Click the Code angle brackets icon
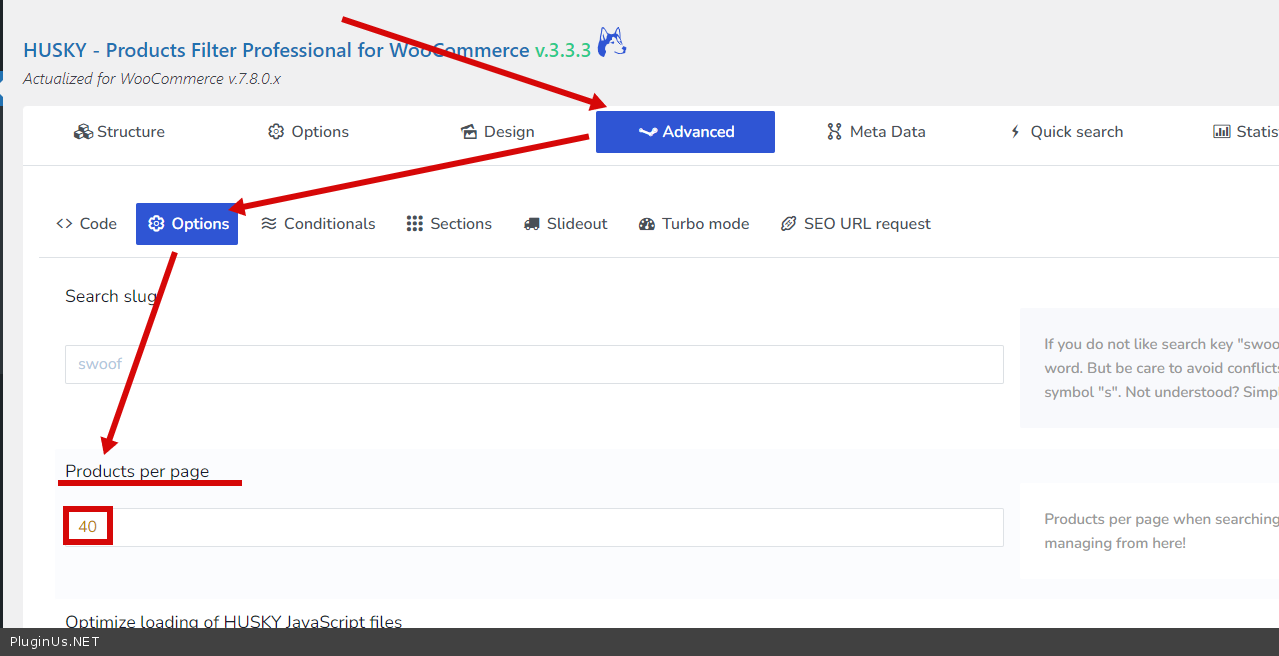The image size is (1279, 656). 64,224
